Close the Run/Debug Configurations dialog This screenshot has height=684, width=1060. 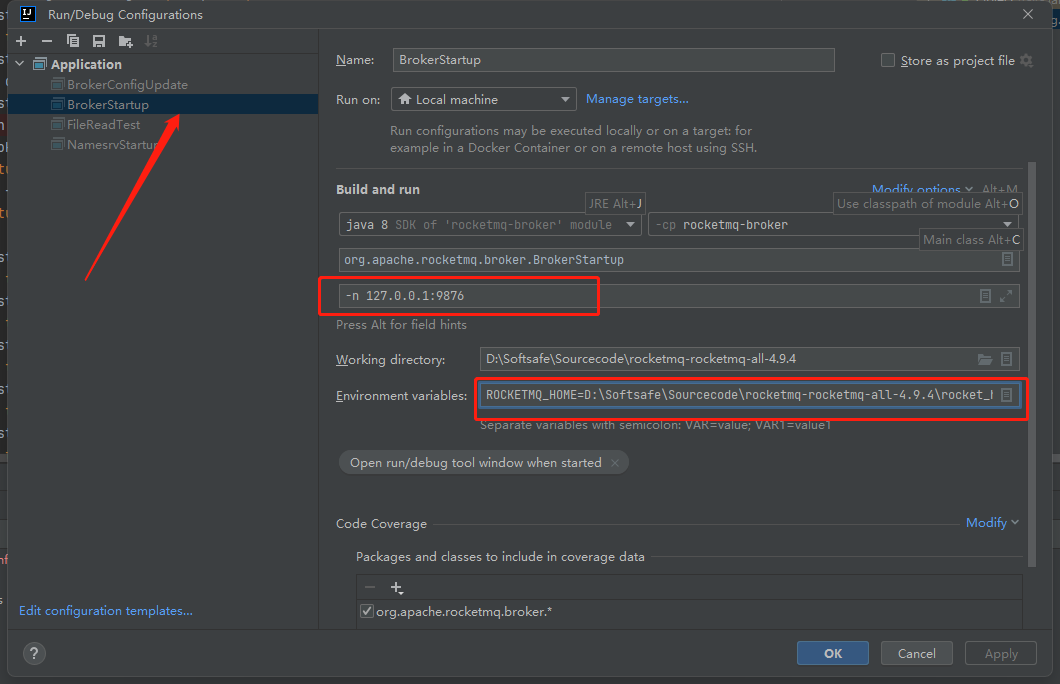pos(1028,14)
